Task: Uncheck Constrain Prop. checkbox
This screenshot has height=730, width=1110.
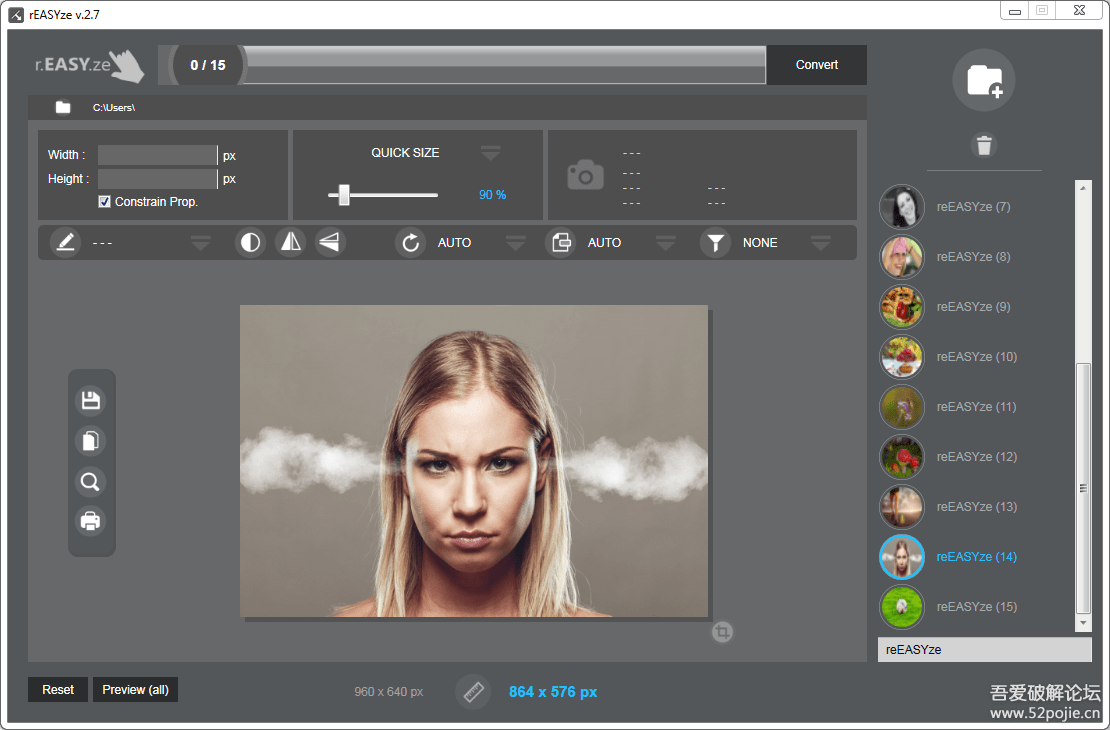Action: [x=105, y=202]
